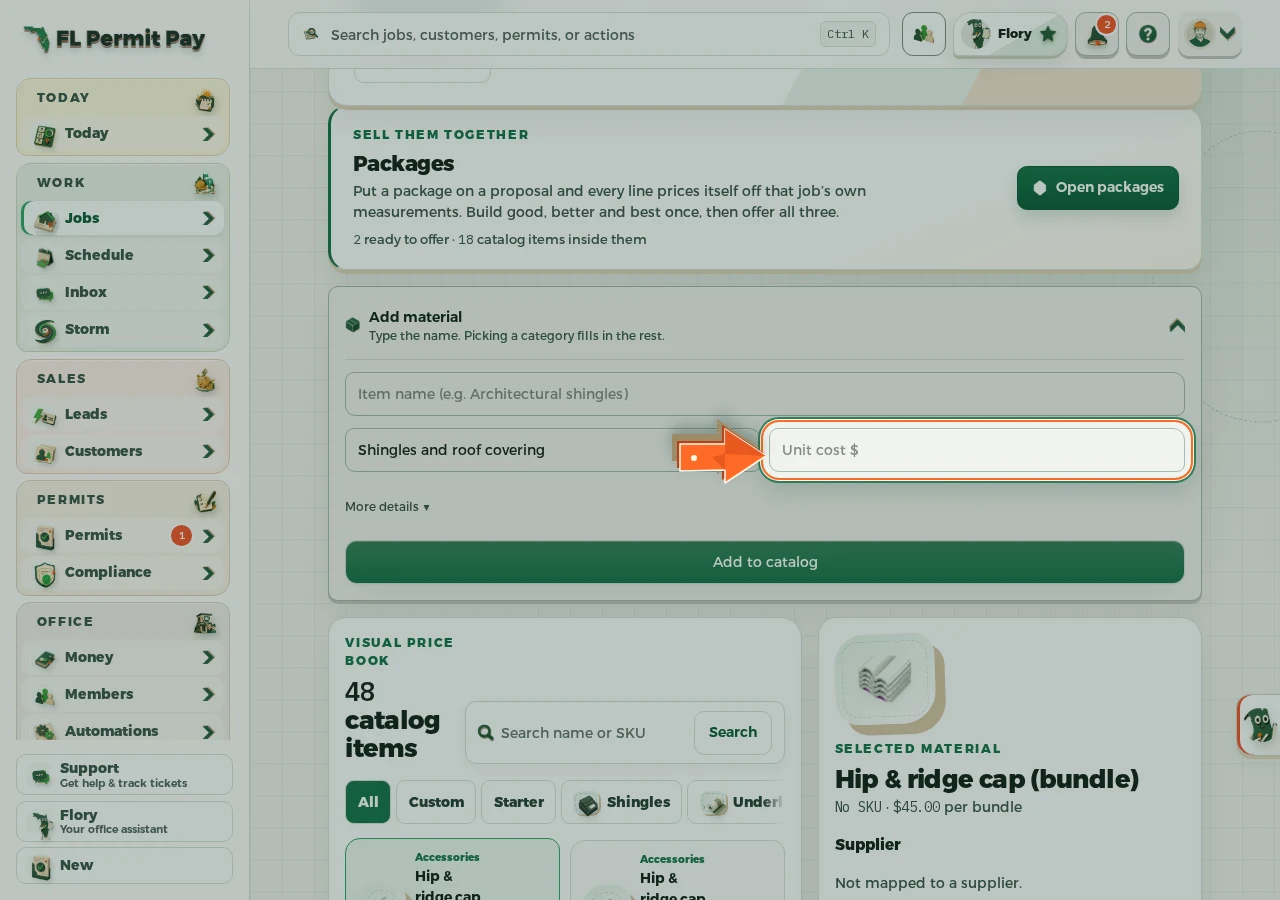The image size is (1280, 900).
Task: Open the Shingles and roof covering dropdown
Action: click(x=553, y=450)
